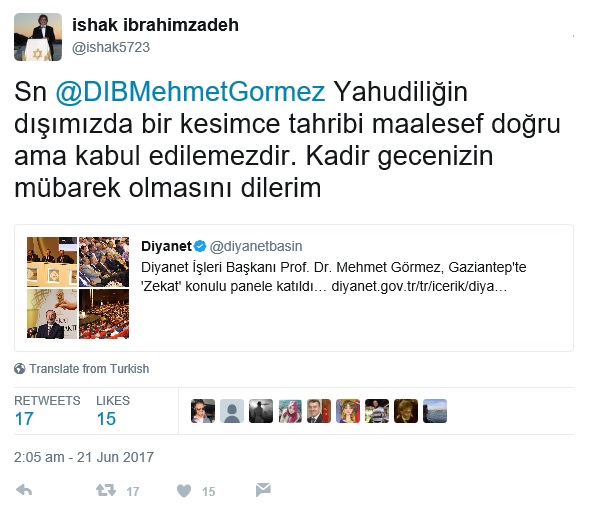Viewport: 595px width, 510px height.
Task: Open the default gray silhouette avatar
Action: point(232,411)
